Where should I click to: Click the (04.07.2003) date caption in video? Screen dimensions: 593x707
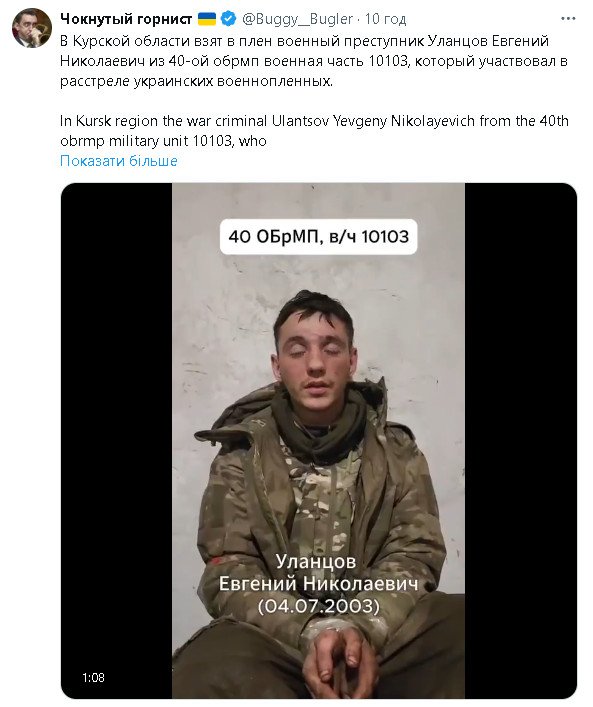pyautogui.click(x=319, y=606)
